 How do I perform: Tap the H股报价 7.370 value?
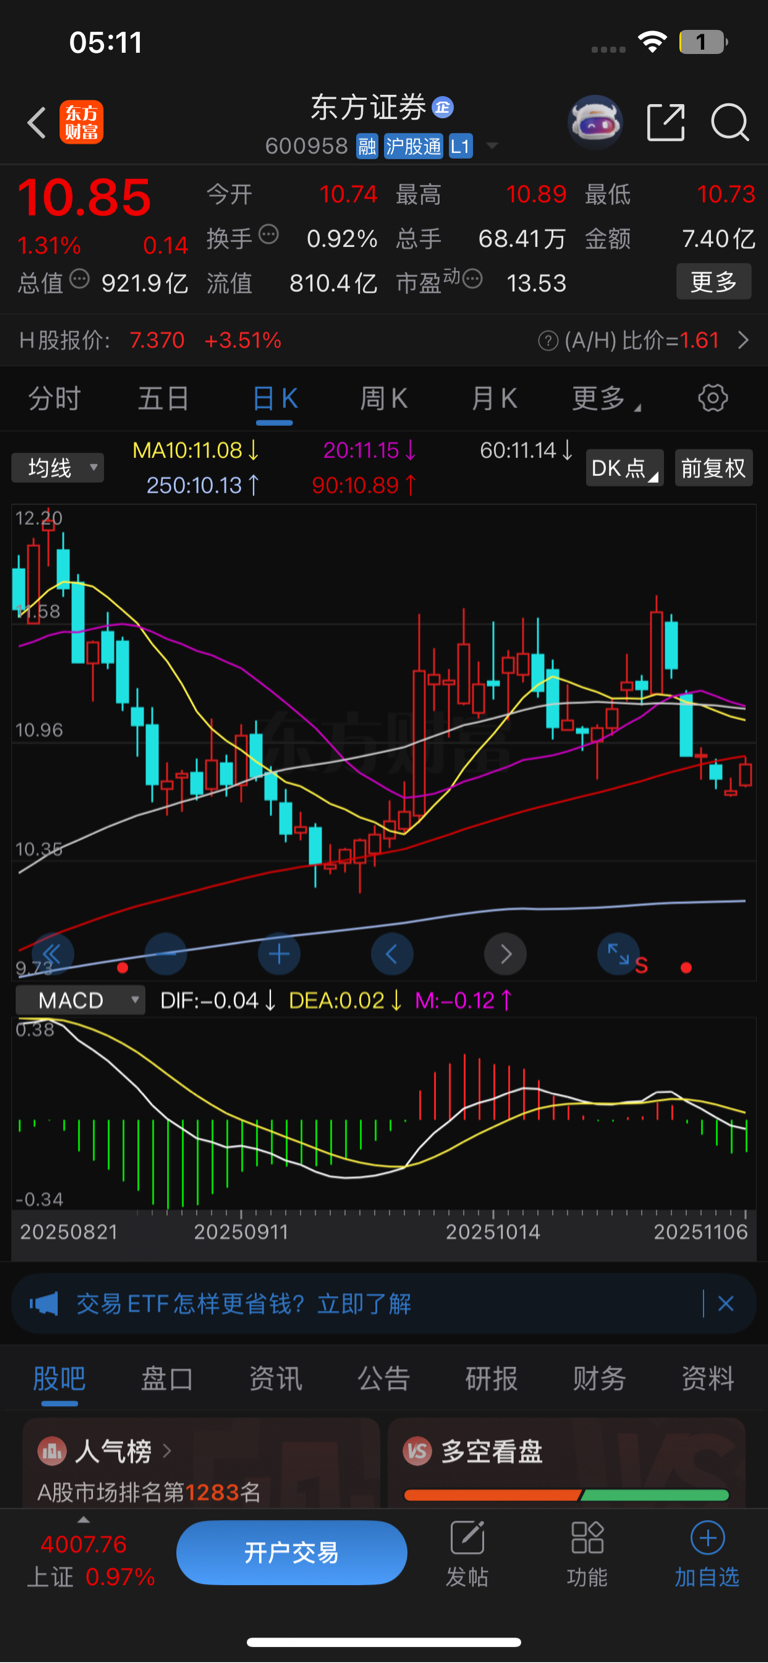point(157,340)
